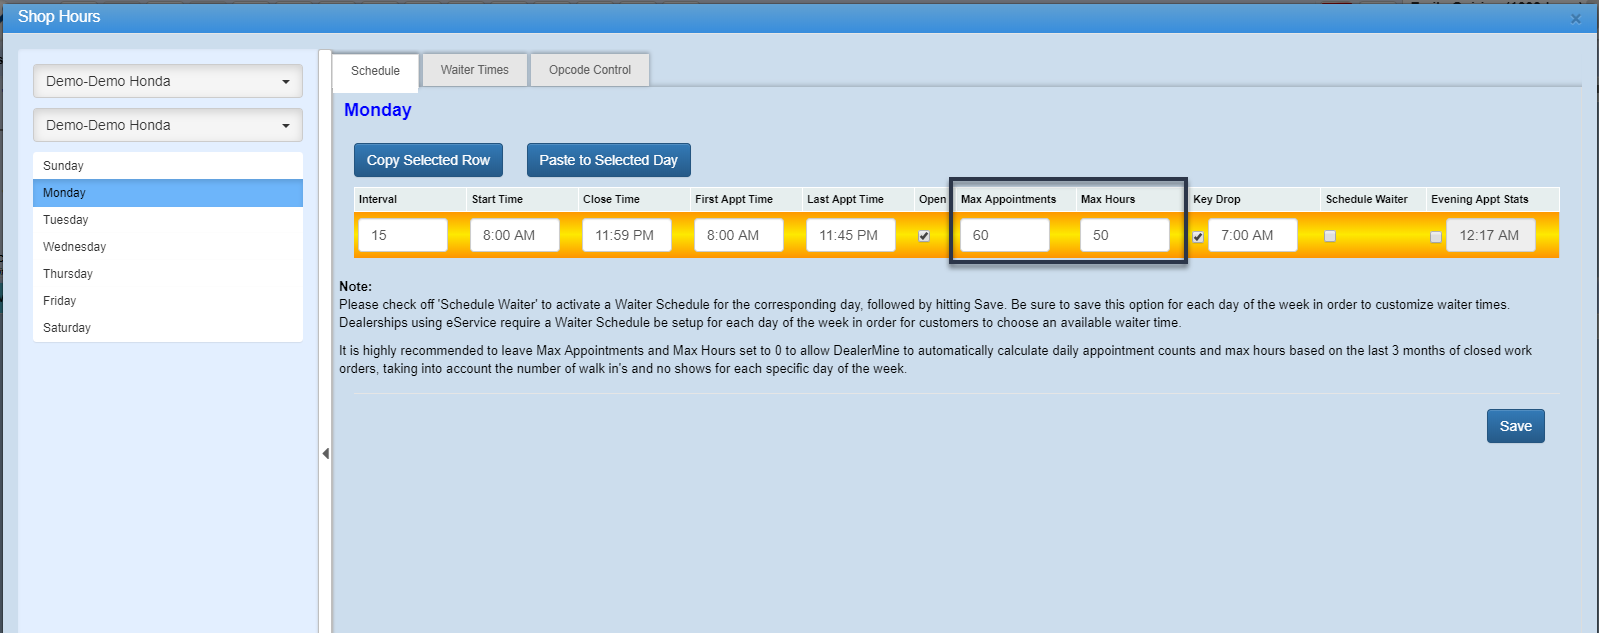Click the Interval input box
1599x633 pixels.
pyautogui.click(x=402, y=235)
